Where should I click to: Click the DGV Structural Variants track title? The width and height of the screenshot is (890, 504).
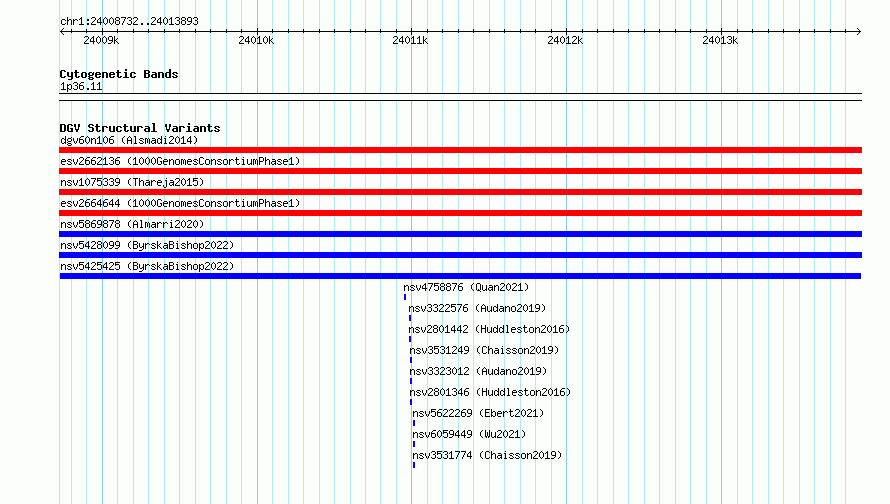coord(140,128)
